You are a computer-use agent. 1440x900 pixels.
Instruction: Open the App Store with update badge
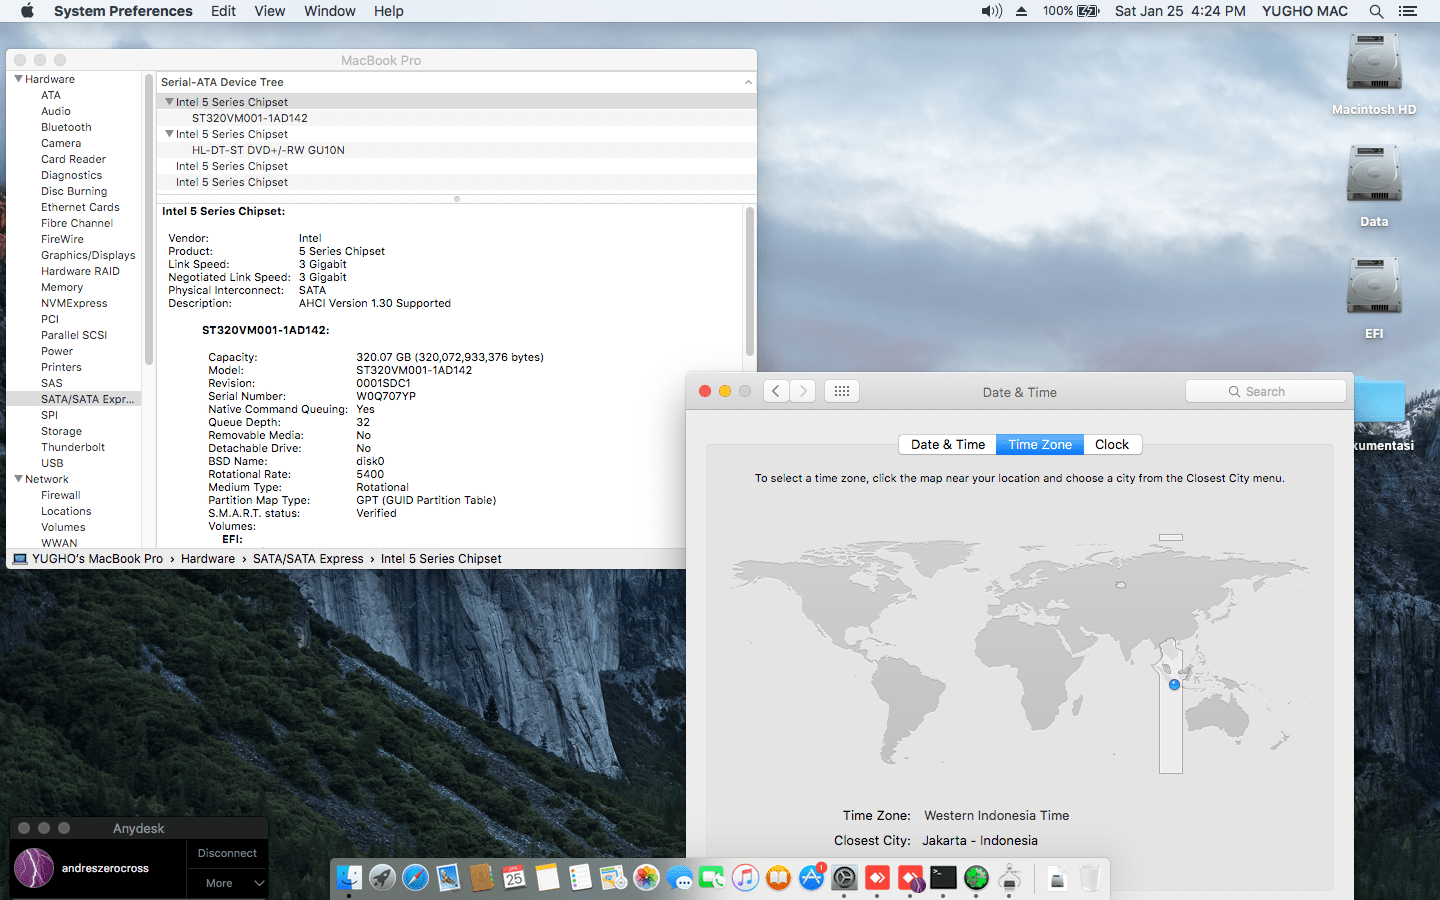click(811, 878)
